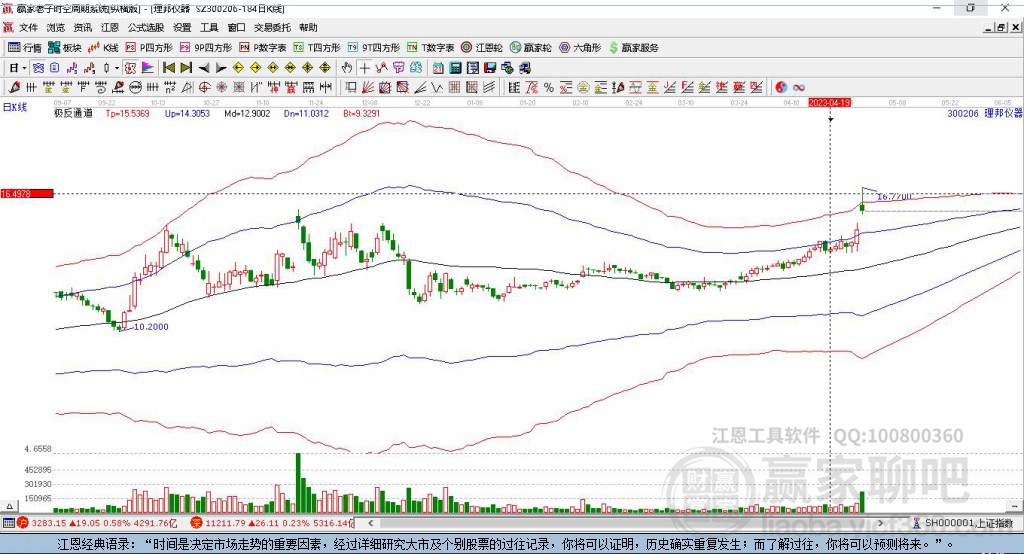Step chart left with black arrow
Viewport: 1024px width, 554px height.
(x=204, y=68)
